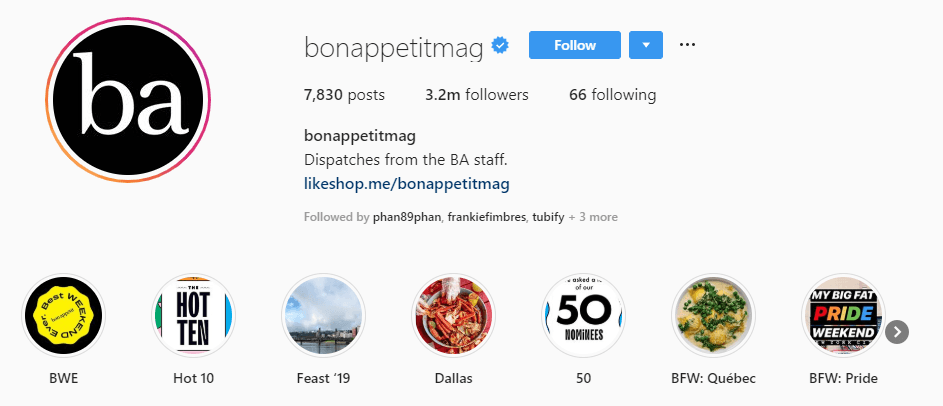The width and height of the screenshot is (943, 406).
Task: Open the likeshop.me/bonappetitmag link
Action: point(407,183)
